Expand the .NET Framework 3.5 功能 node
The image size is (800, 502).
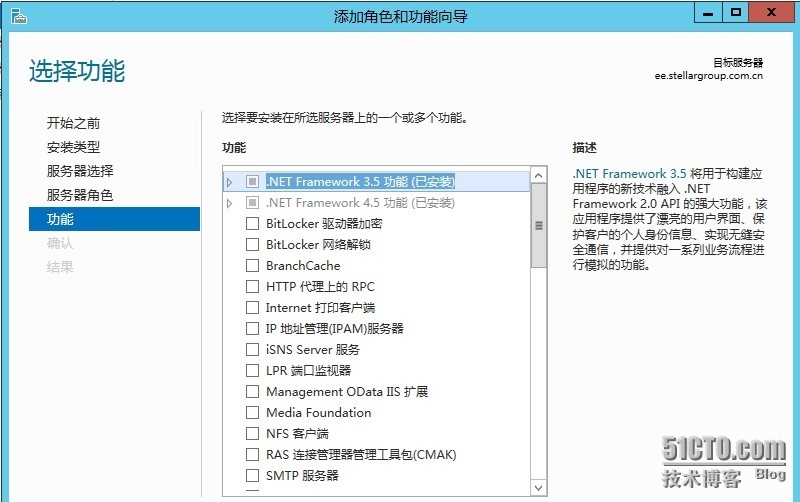coord(230,182)
